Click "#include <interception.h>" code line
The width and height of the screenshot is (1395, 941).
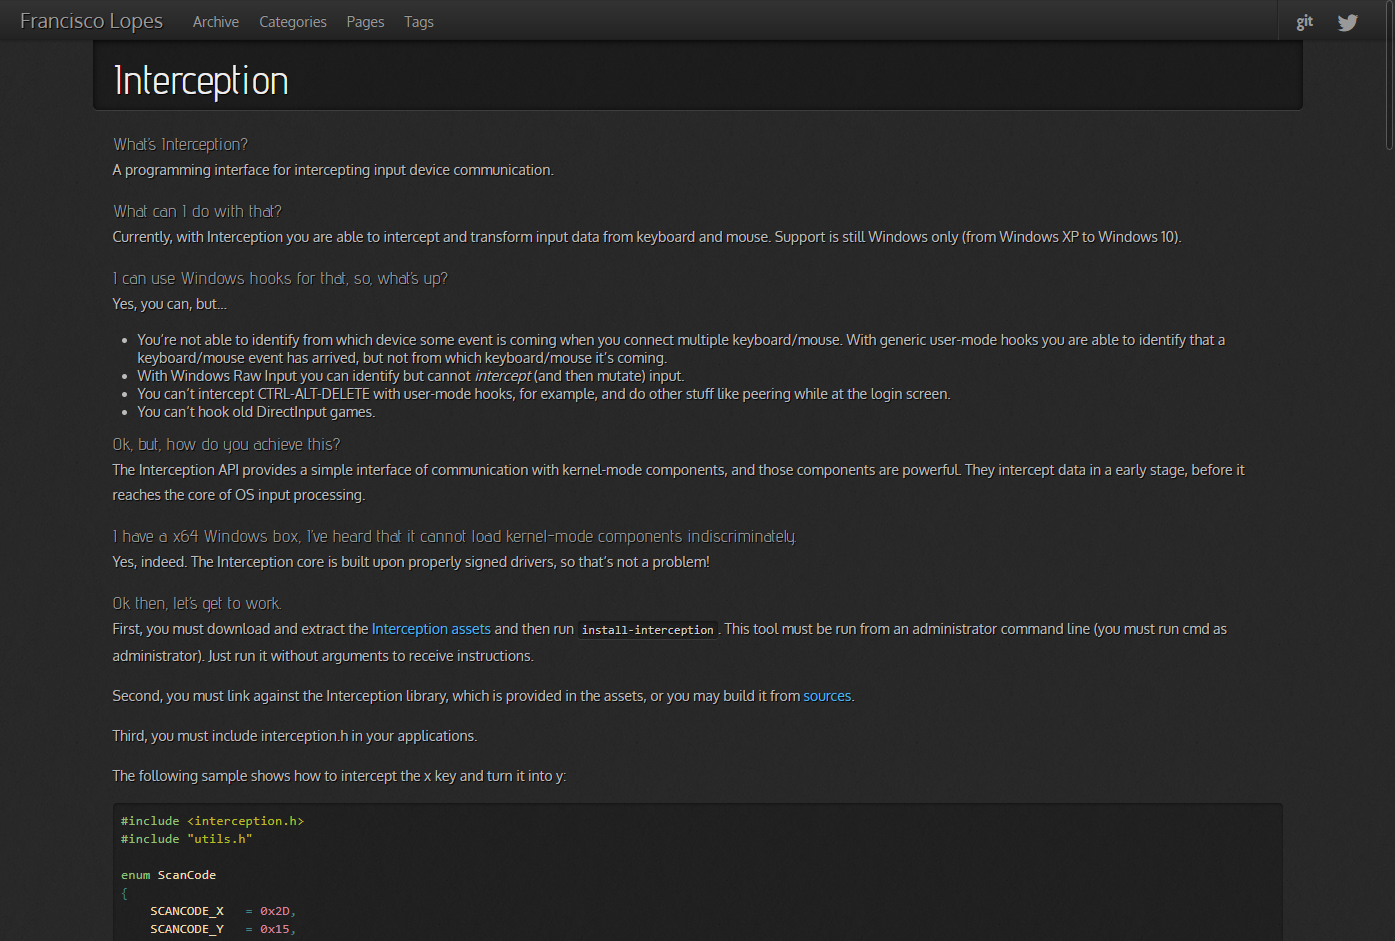212,821
